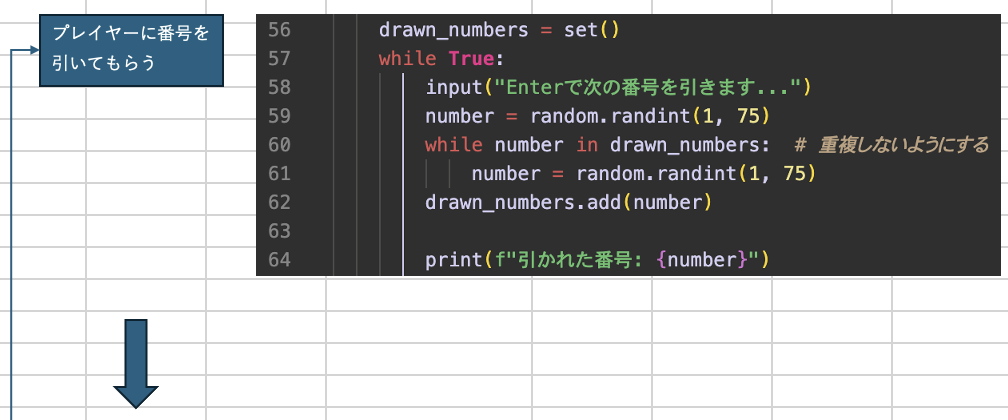Click the comment 重複しないようにする
This screenshot has width=1008, height=420.
pos(892,145)
